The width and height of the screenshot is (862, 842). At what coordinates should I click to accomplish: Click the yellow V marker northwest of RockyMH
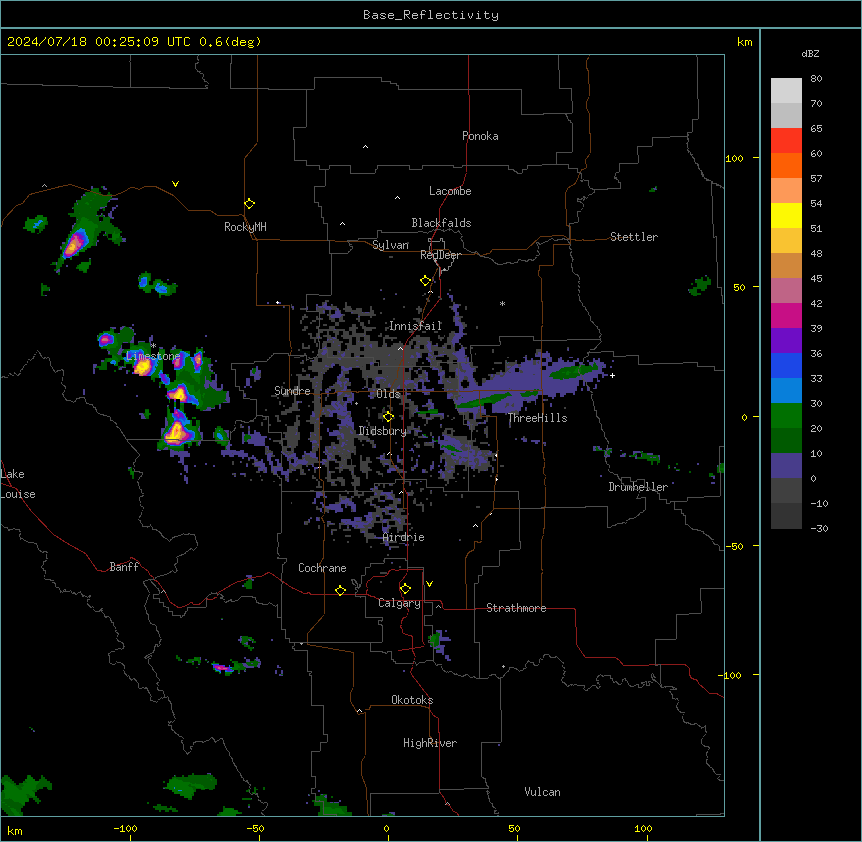pos(175,184)
